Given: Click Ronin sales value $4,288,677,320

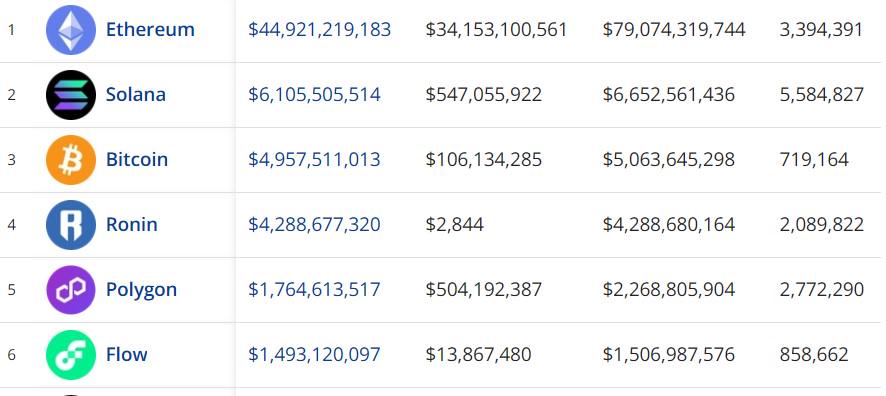Looking at the screenshot, I should (314, 225).
